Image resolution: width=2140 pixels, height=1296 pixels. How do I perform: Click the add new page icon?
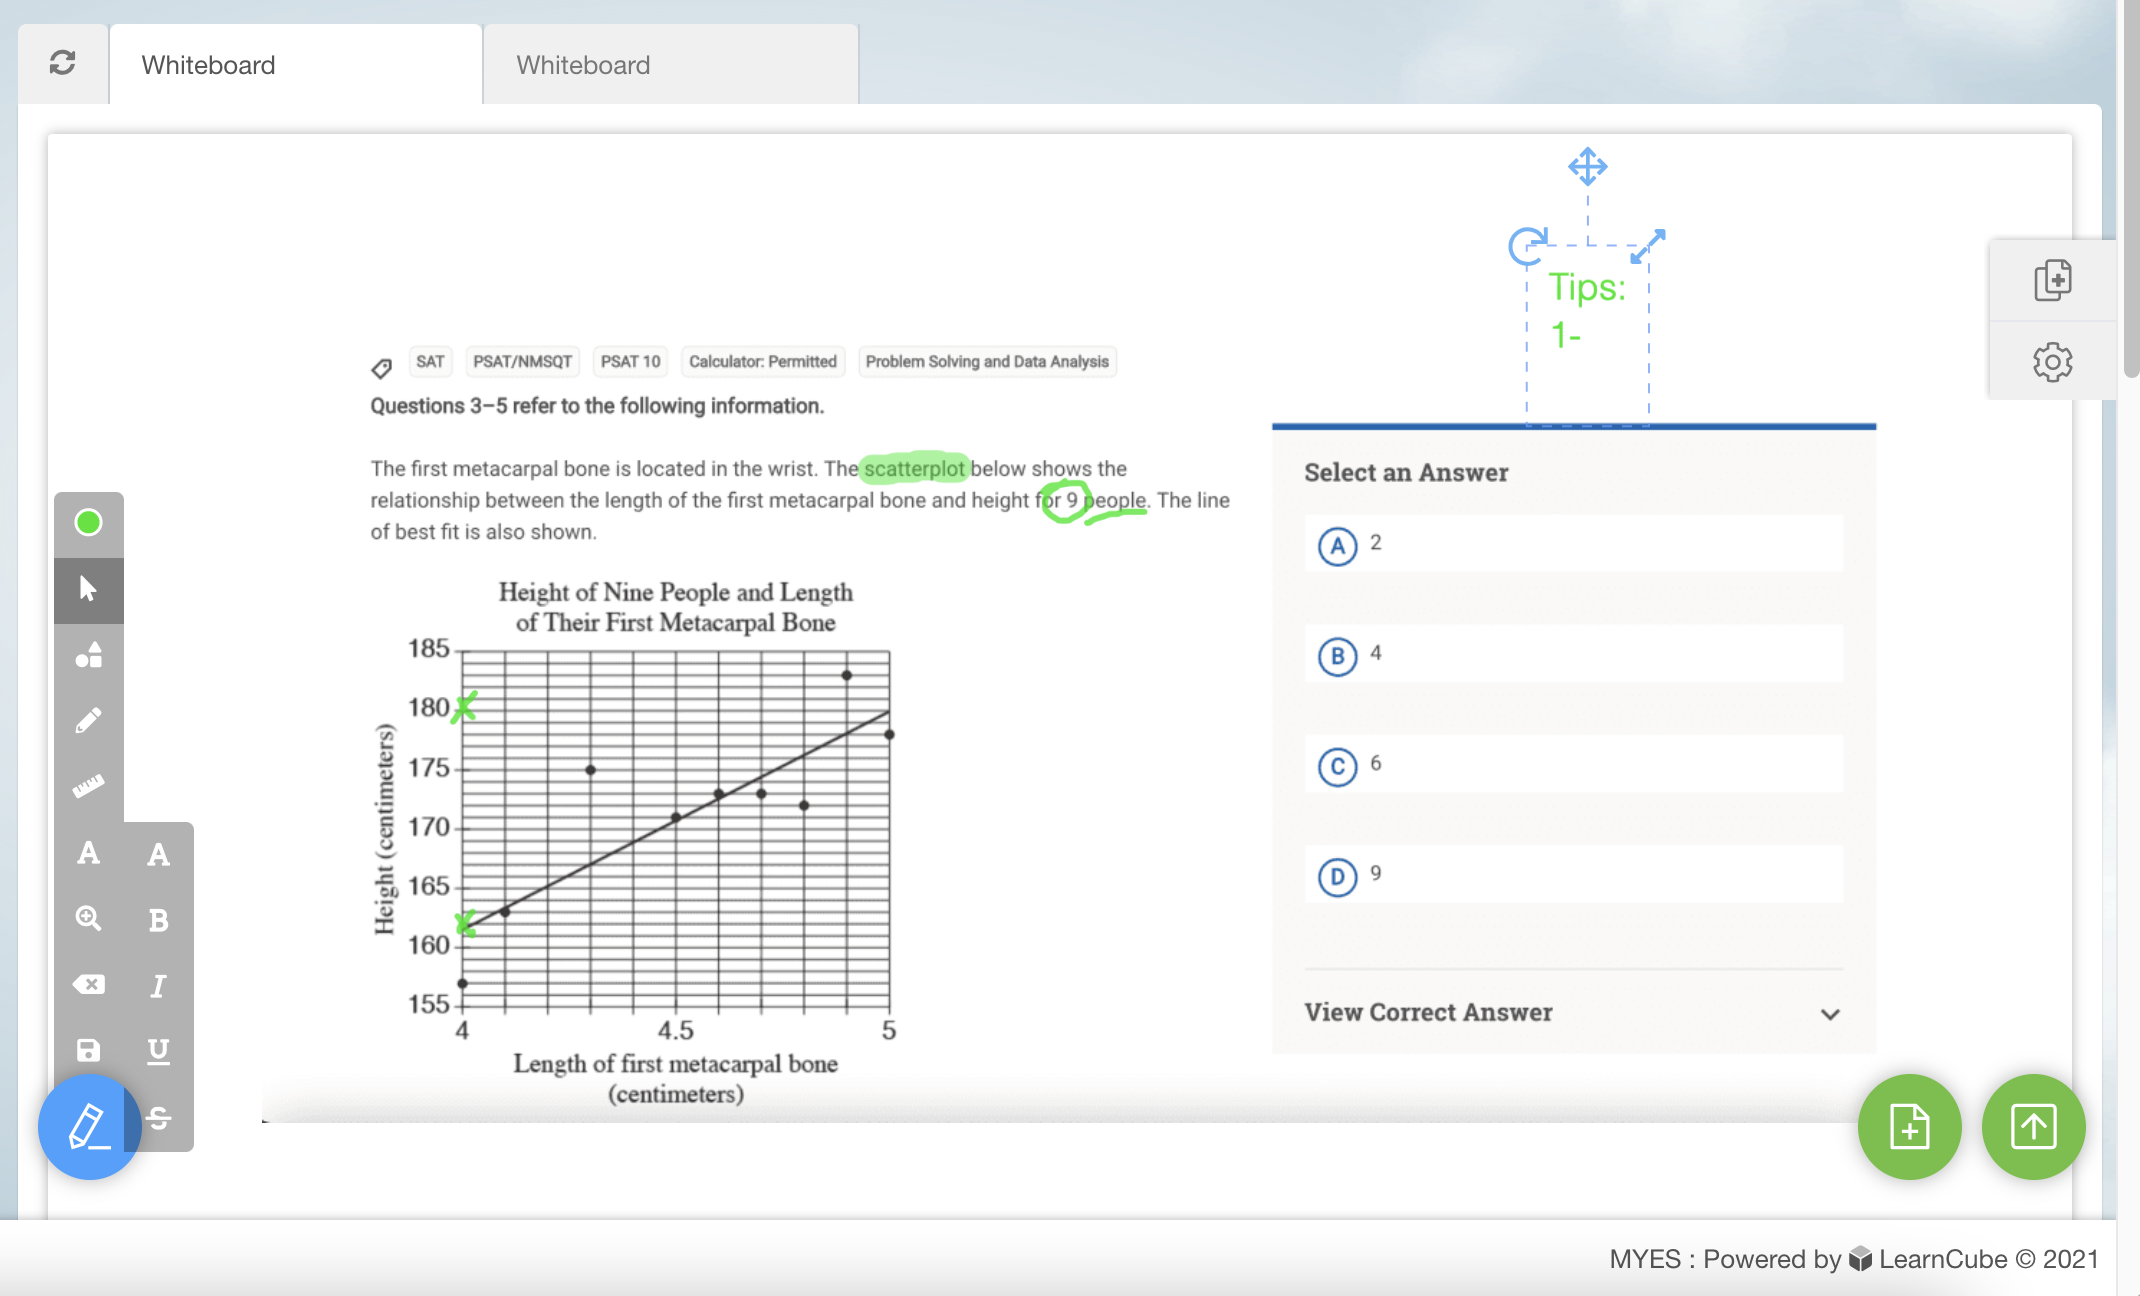[x=2052, y=281]
